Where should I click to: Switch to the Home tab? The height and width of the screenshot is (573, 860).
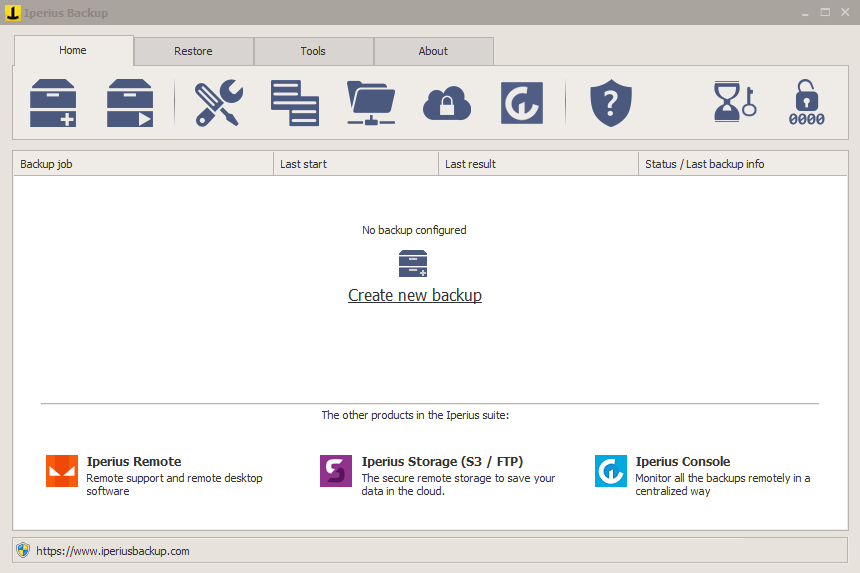coord(73,50)
